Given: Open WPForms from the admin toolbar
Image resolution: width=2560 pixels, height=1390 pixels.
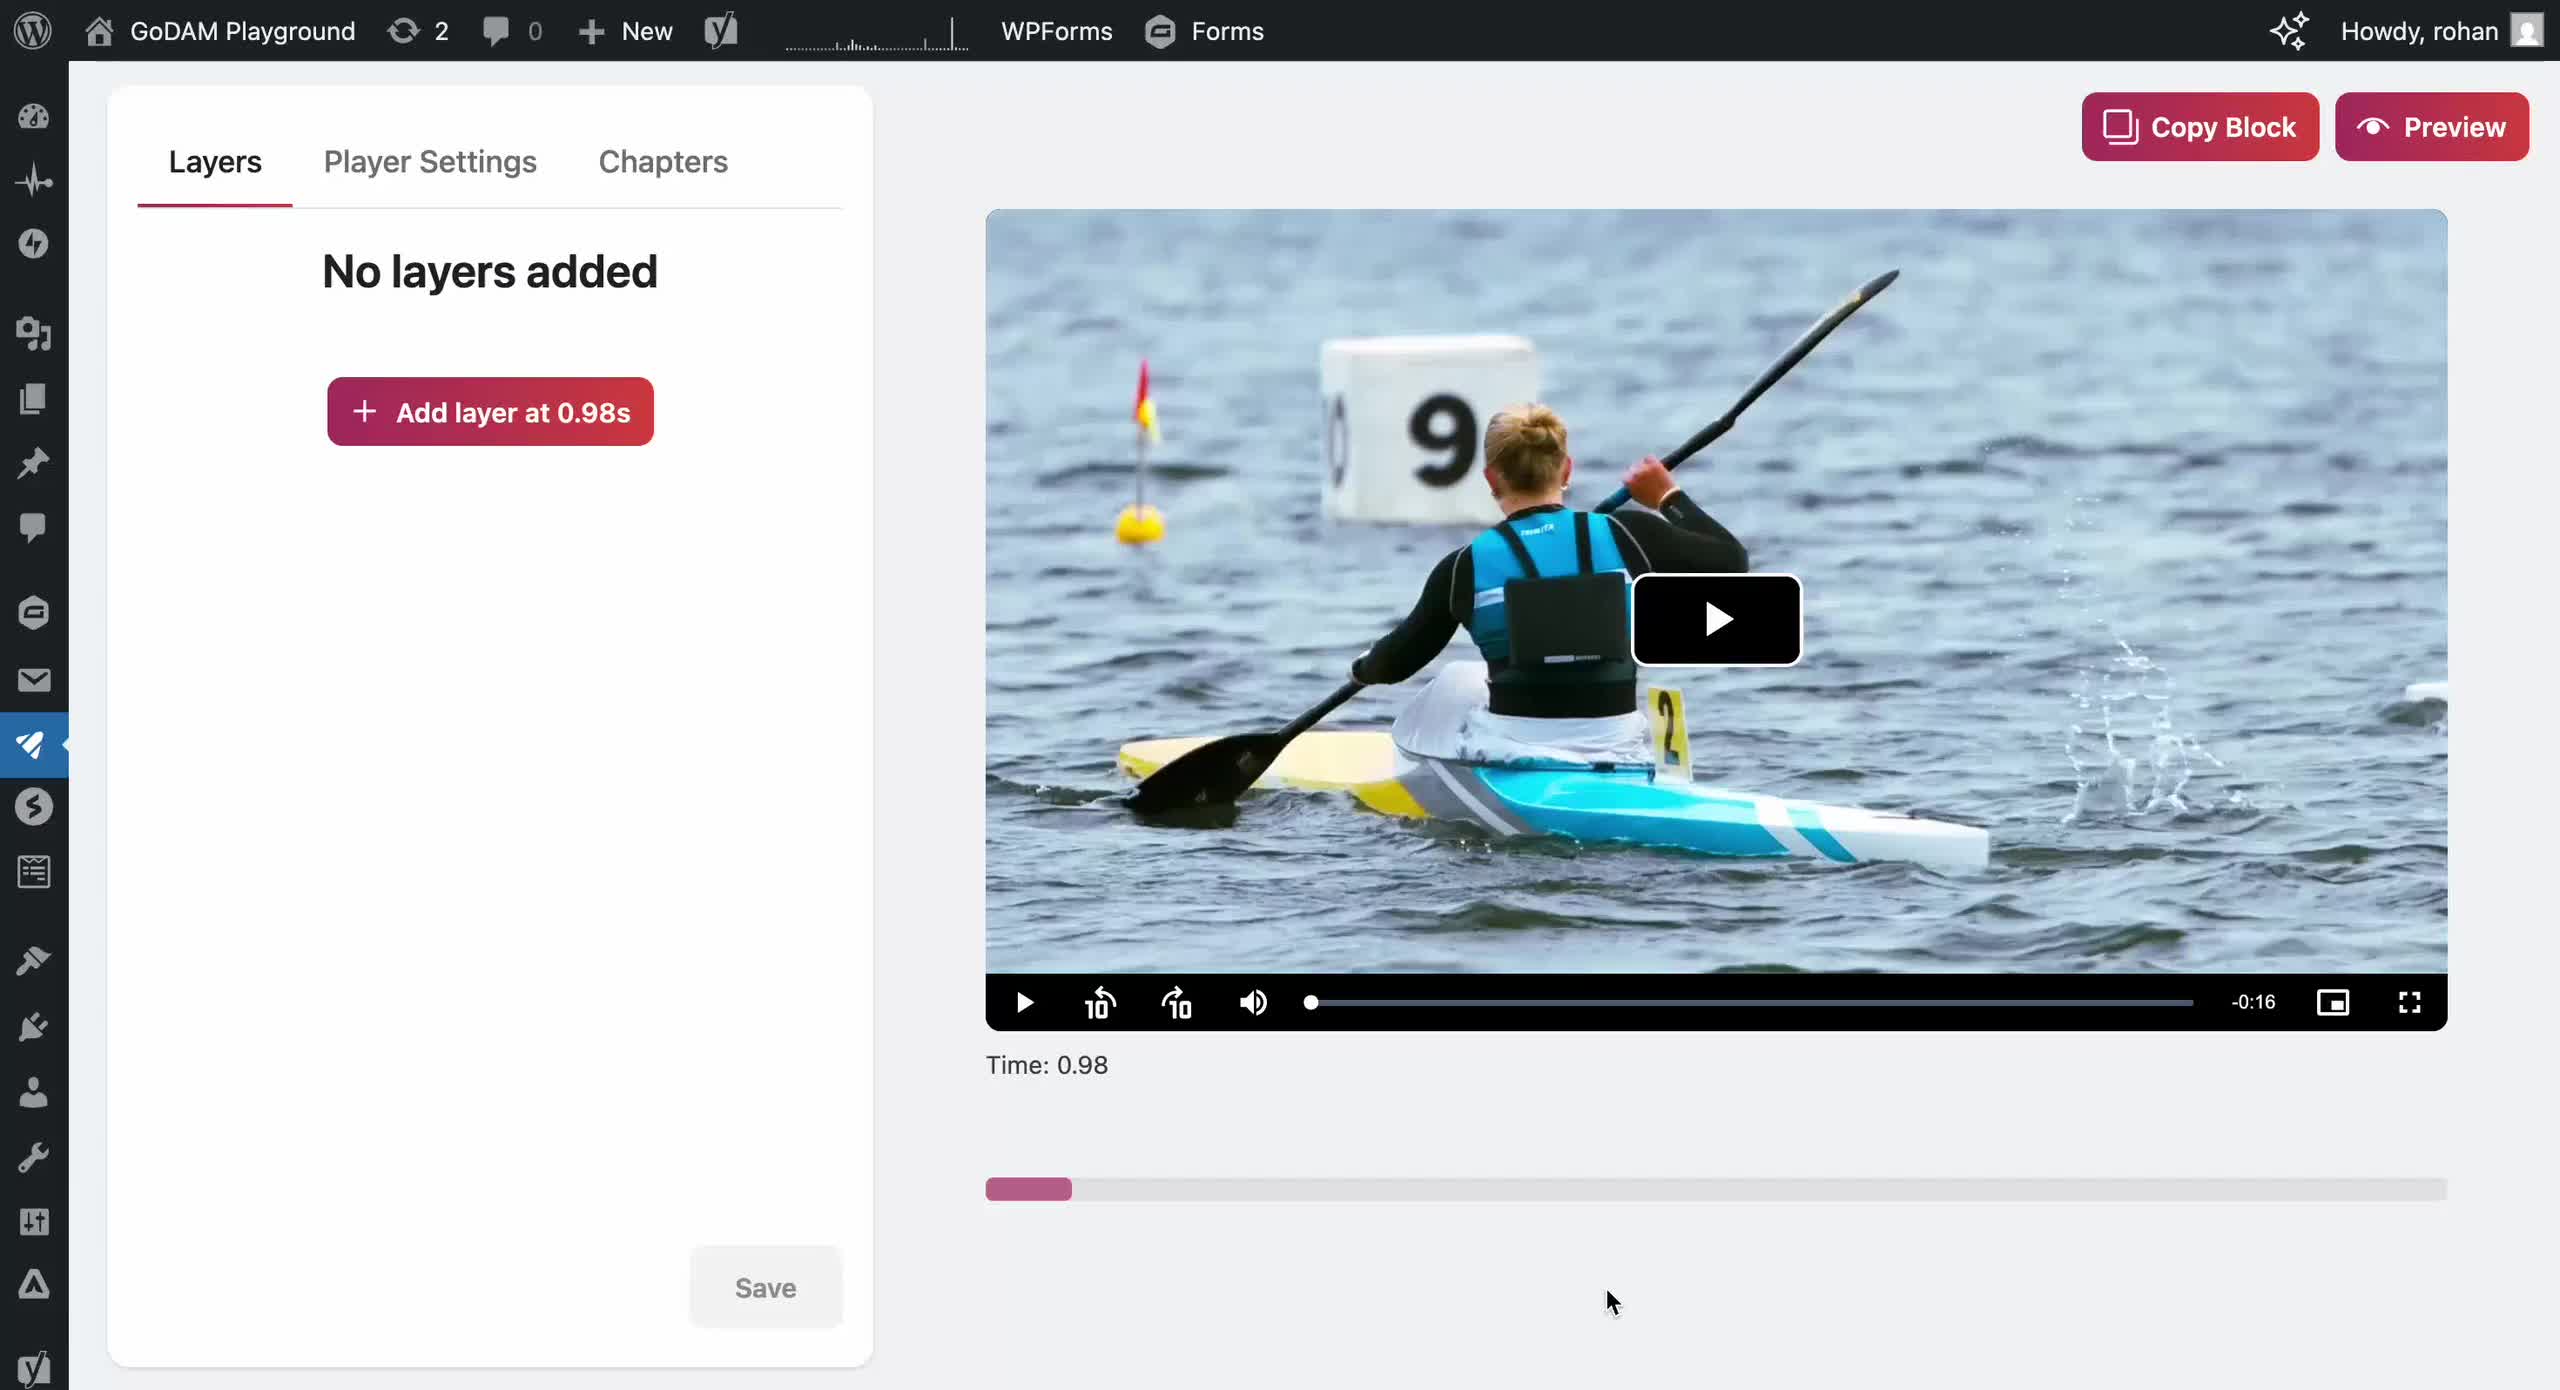Looking at the screenshot, I should coord(1056,31).
